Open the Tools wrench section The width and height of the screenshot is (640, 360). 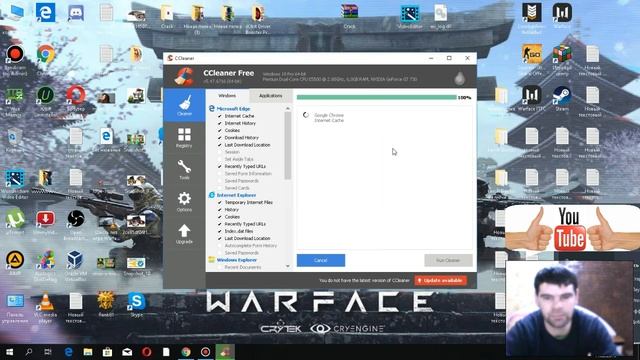coord(184,169)
